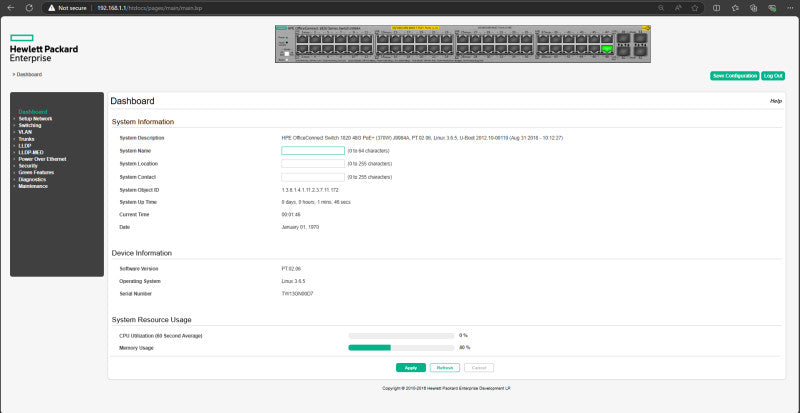Click the Serial Number value
800x413 pixels.
point(297,294)
